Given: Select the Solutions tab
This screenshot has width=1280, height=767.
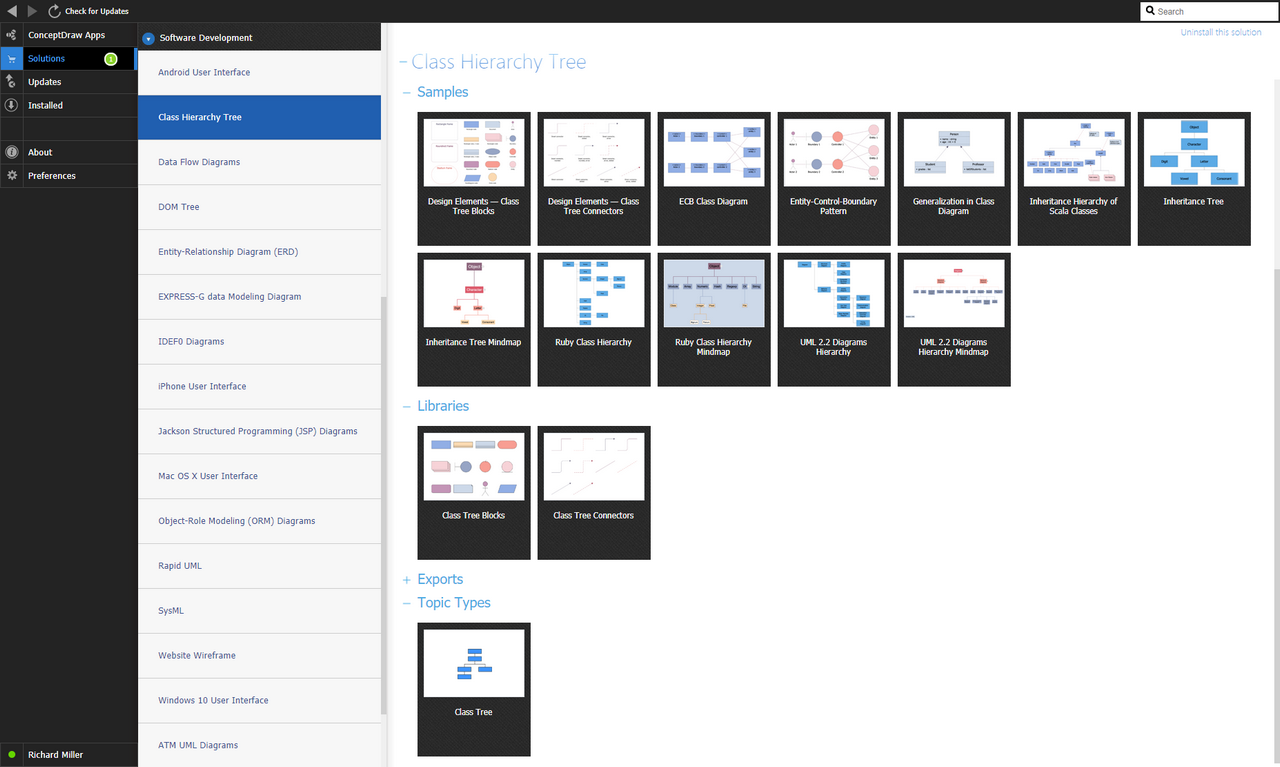Looking at the screenshot, I should [68, 59].
